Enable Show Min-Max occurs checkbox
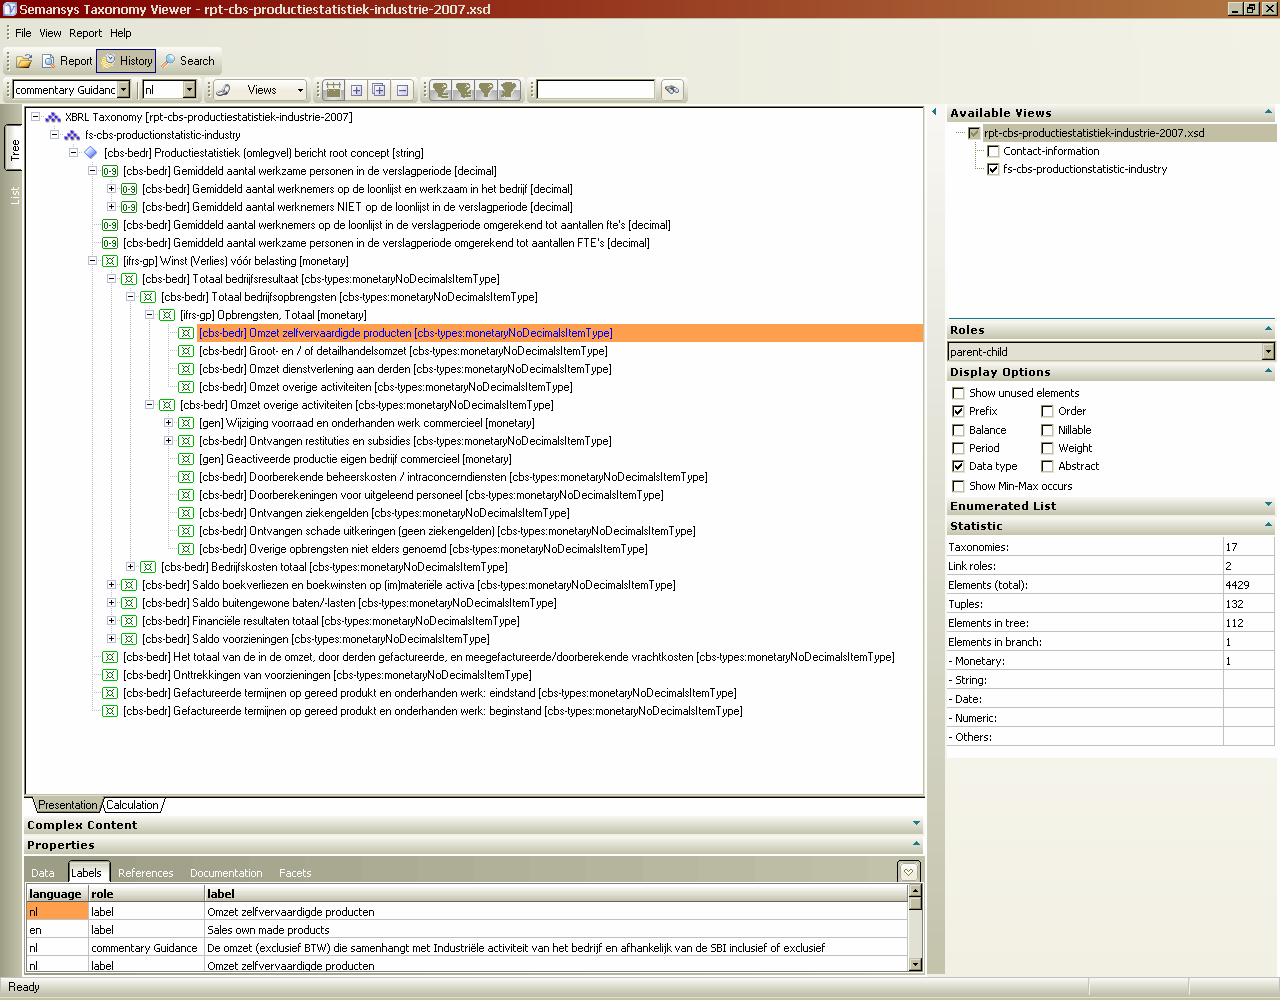The image size is (1280, 1000). [x=958, y=486]
